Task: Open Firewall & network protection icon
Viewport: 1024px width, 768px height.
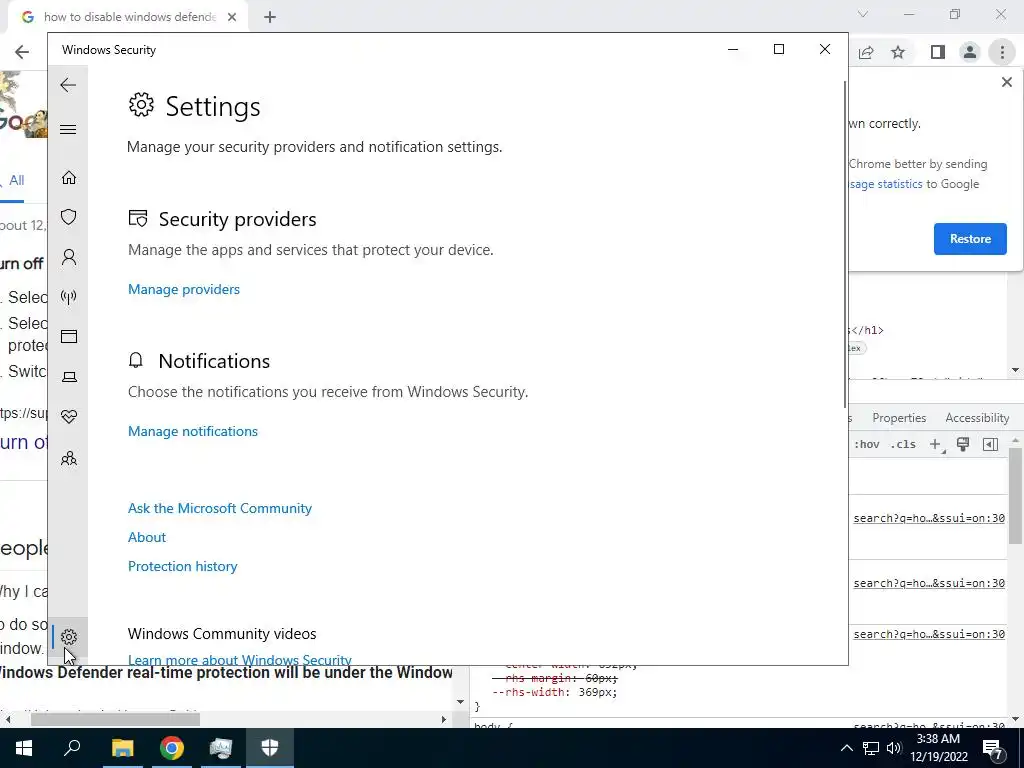Action: [69, 297]
